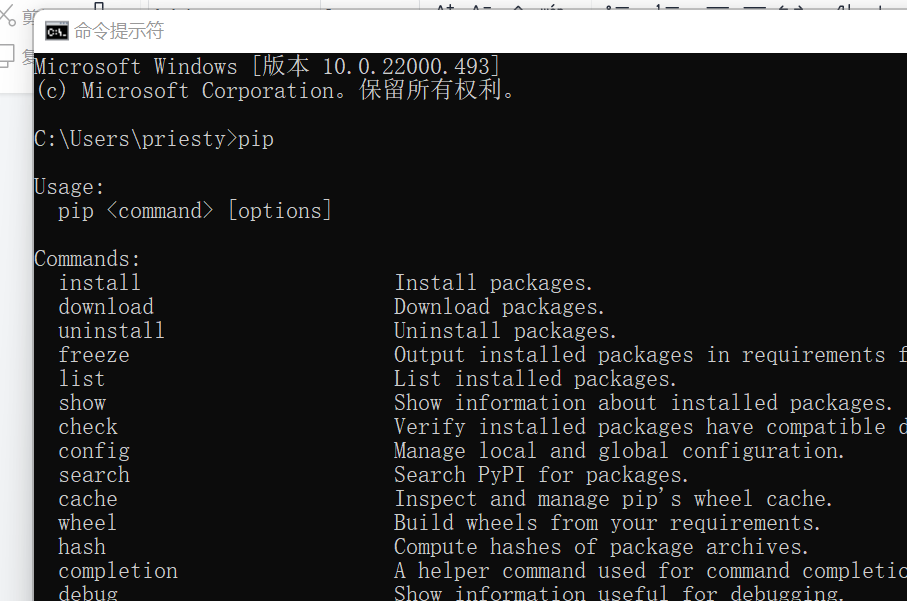Image resolution: width=907 pixels, height=601 pixels.
Task: Click the 'Commands:' heading
Action: point(87,259)
